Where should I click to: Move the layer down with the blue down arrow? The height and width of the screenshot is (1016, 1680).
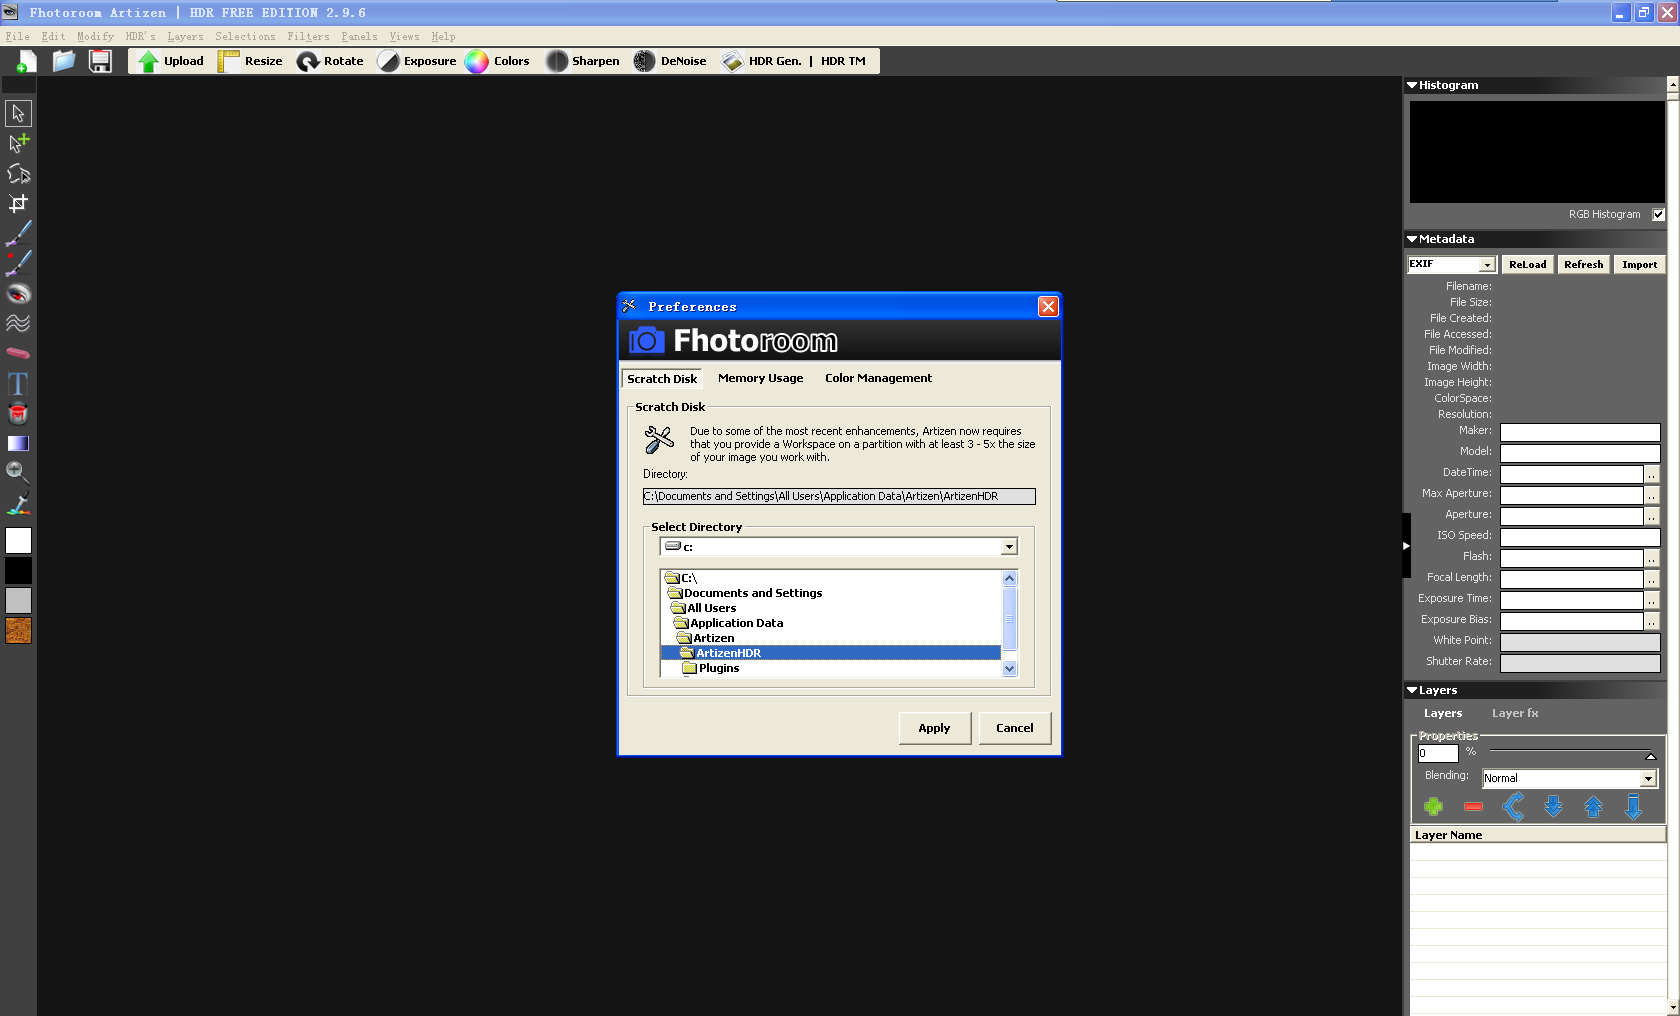pos(1553,806)
